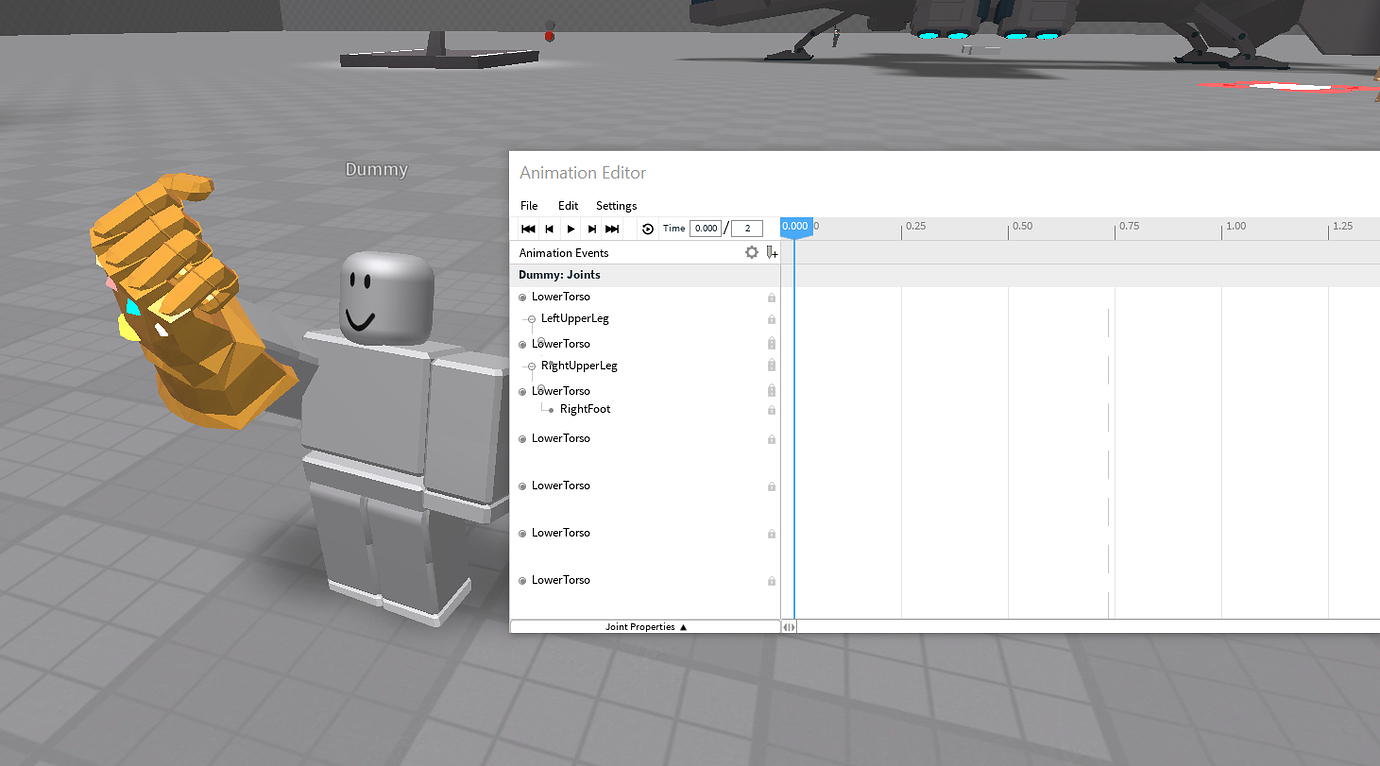This screenshot has height=766, width=1380.
Task: Toggle animation looping
Action: tap(648, 229)
